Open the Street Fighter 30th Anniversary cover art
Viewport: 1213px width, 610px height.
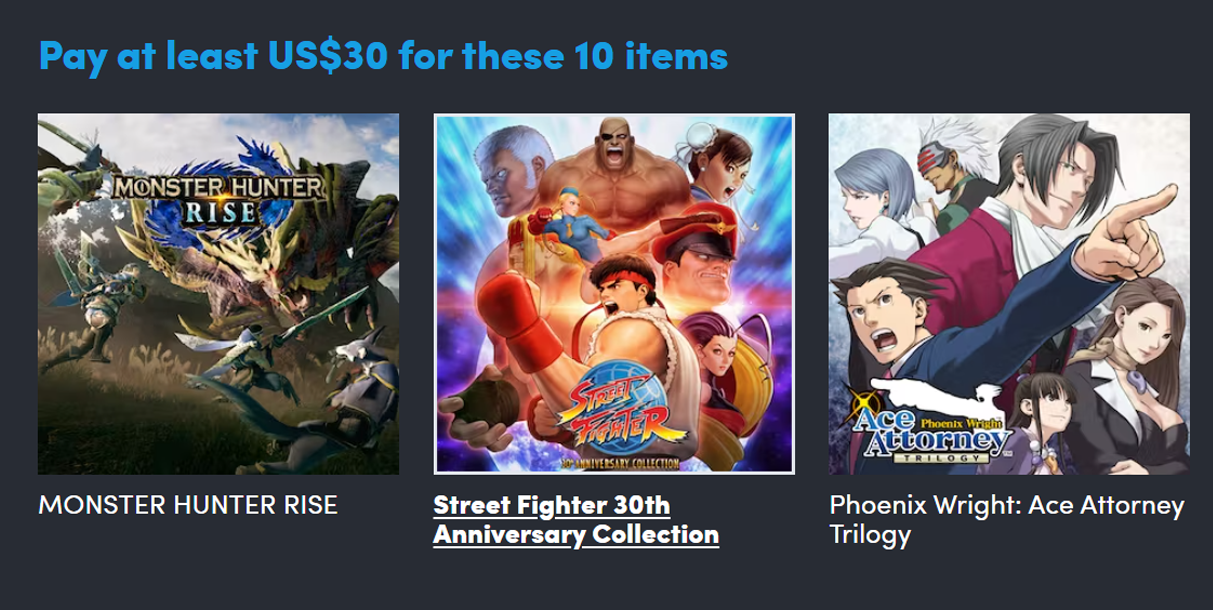pos(614,294)
